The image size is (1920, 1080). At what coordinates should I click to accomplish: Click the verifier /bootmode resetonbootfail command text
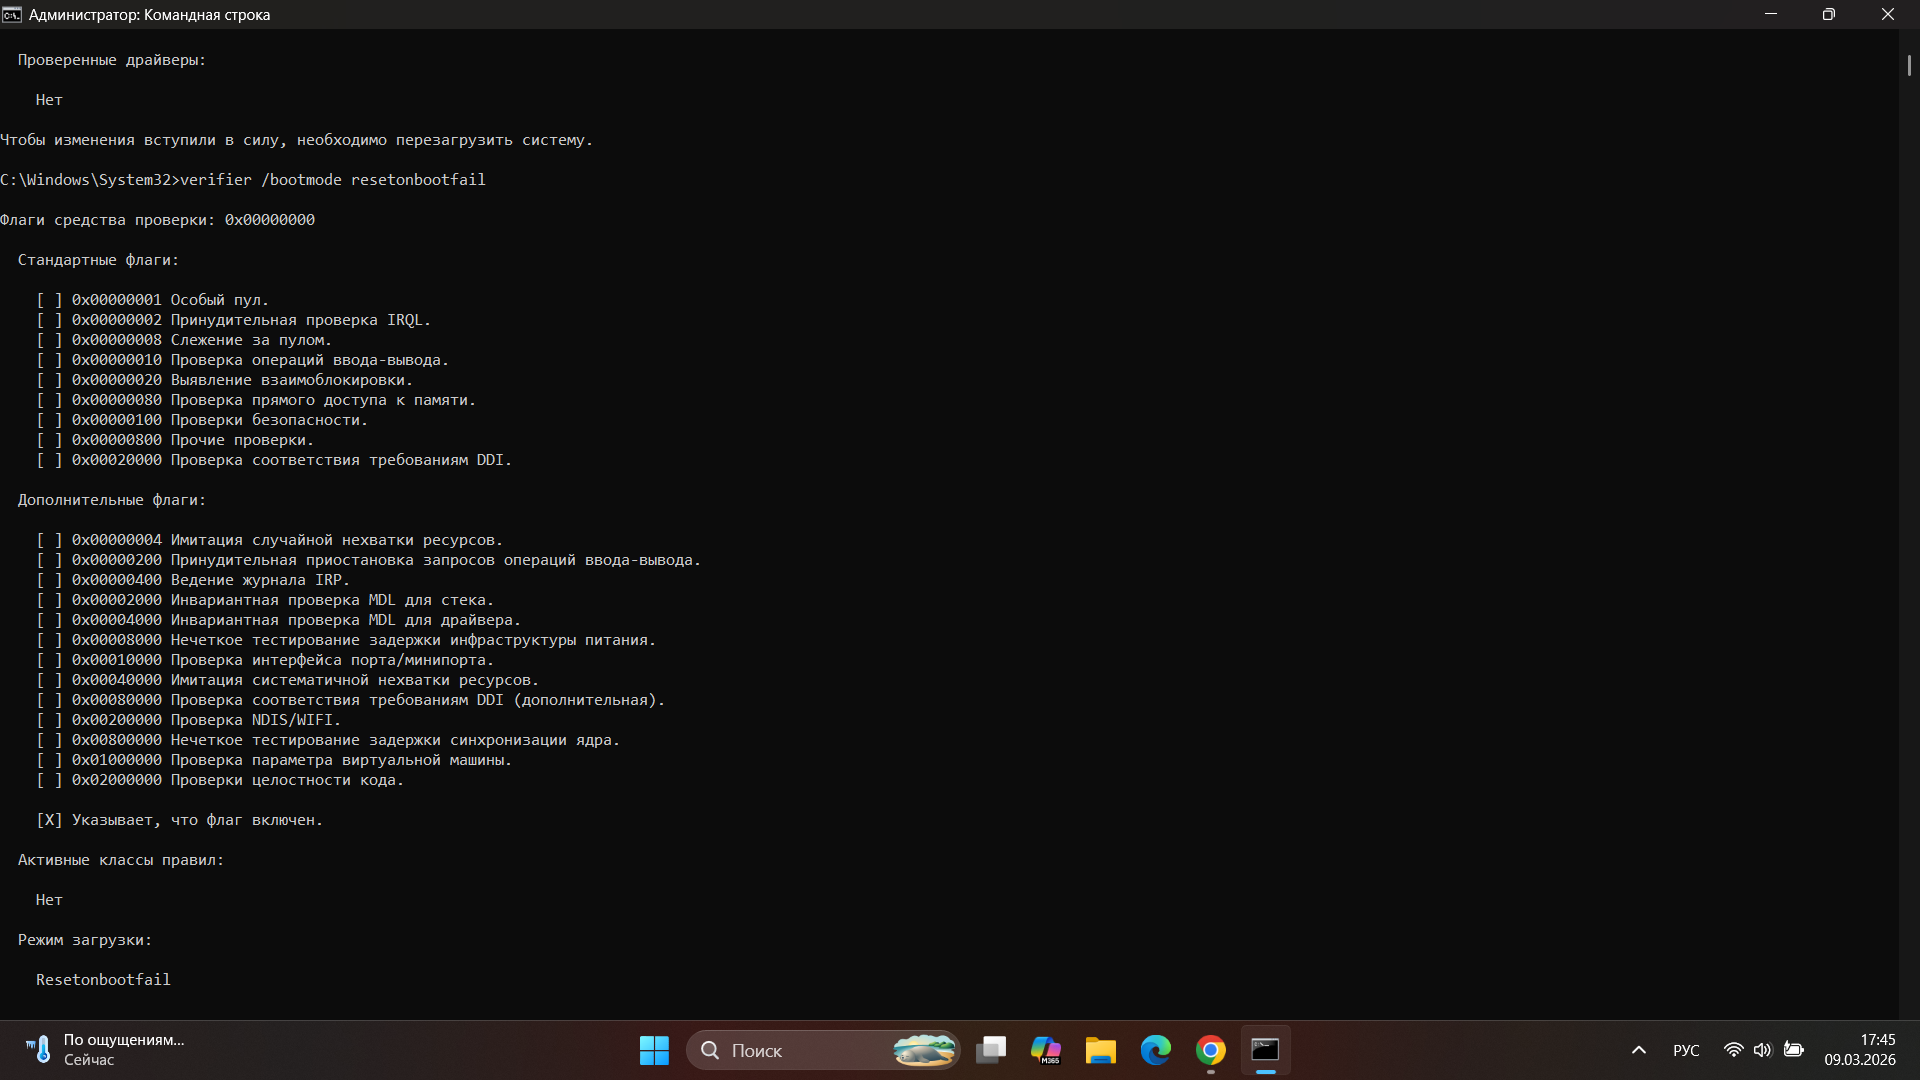click(333, 180)
